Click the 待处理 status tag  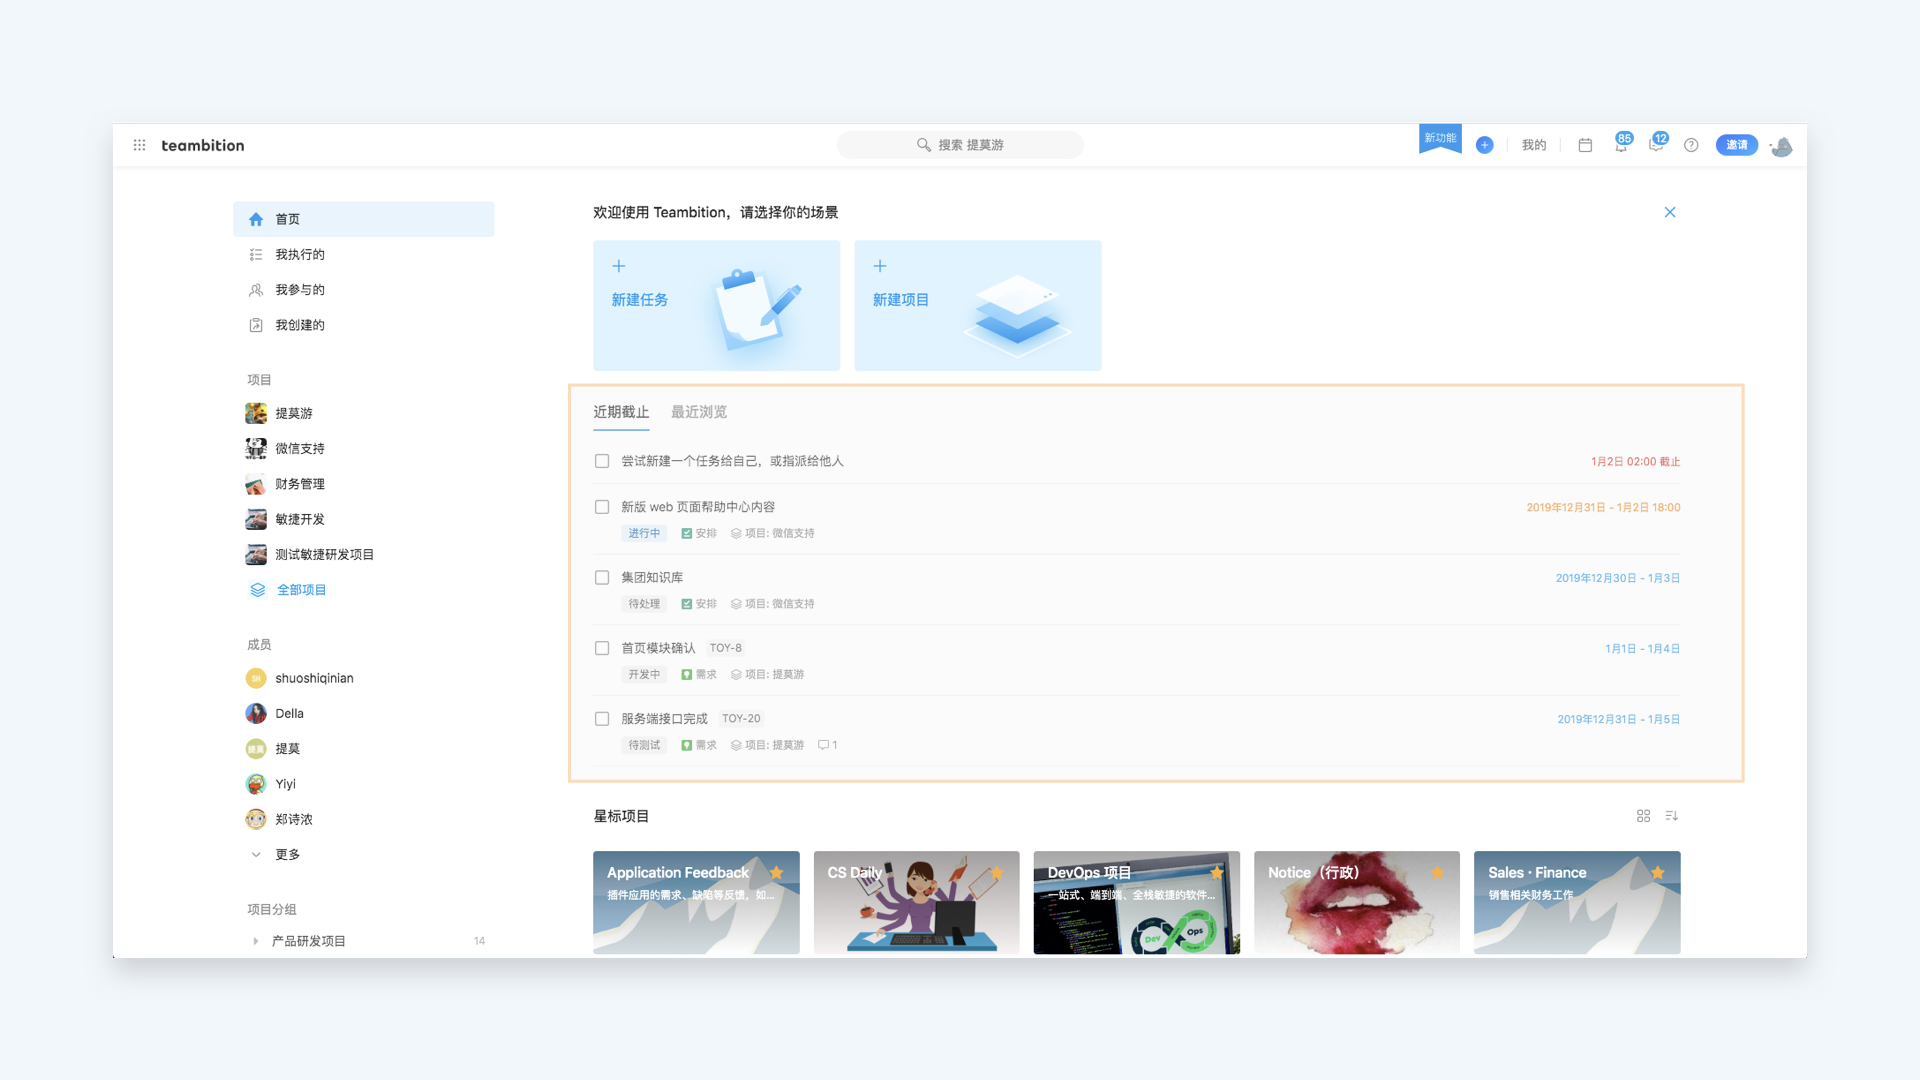644,604
